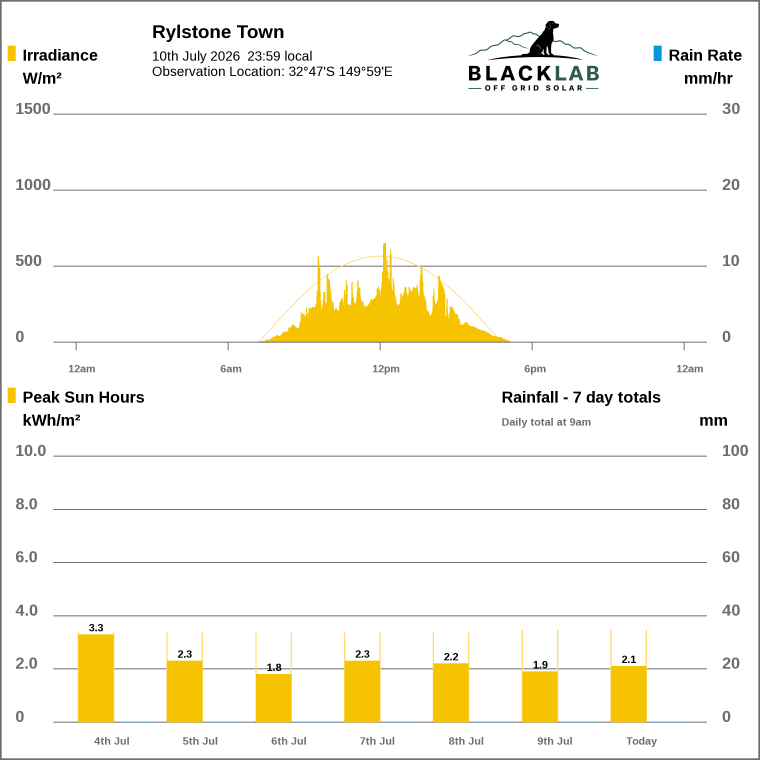Select the 6th Jul bar labeled 1.8
760x760 pixels.
coord(274,698)
